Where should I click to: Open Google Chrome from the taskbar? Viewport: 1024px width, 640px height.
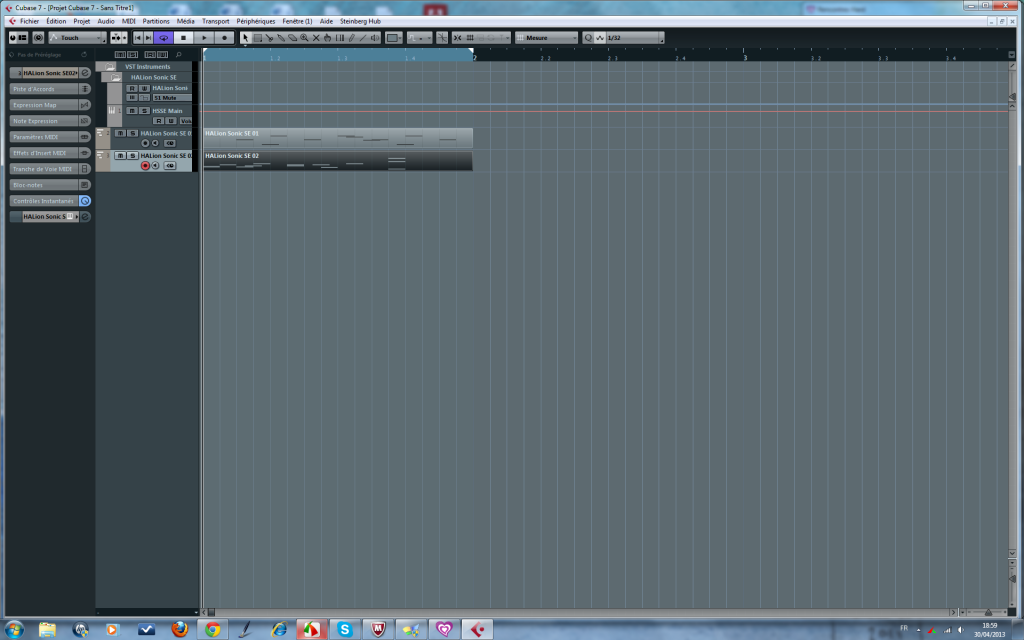[x=213, y=630]
